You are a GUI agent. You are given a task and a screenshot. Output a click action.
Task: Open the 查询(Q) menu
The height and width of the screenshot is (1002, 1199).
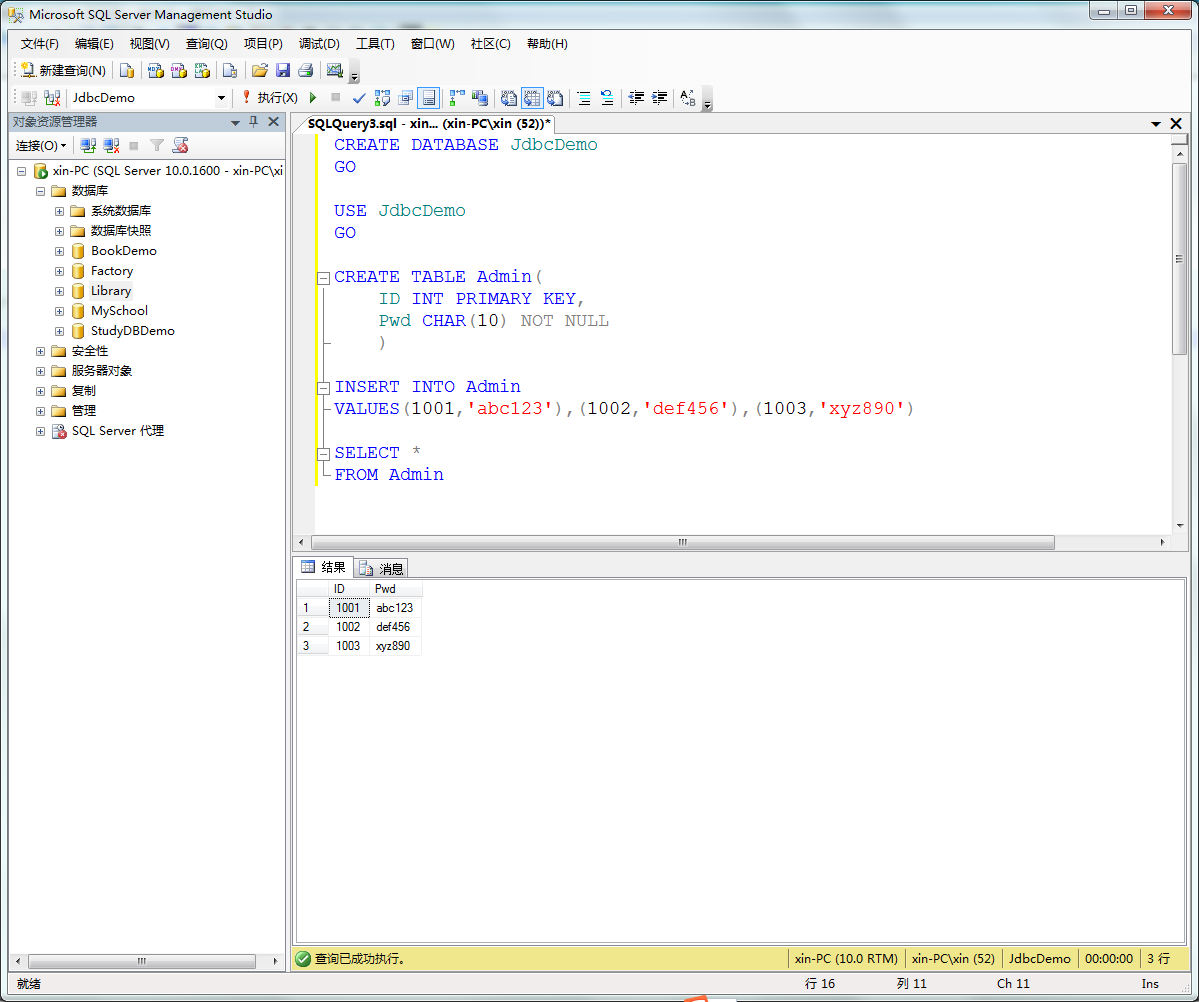pyautogui.click(x=206, y=44)
